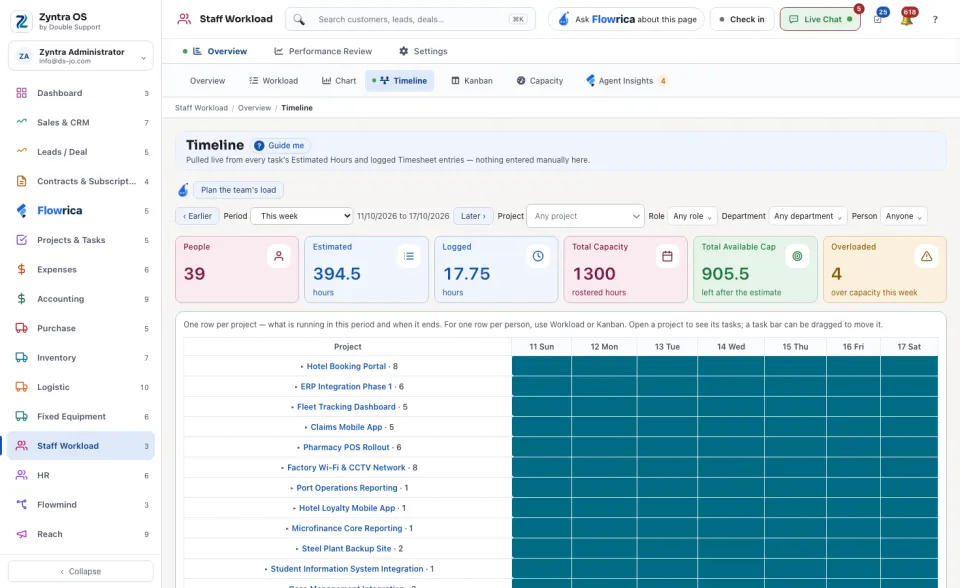Click the Projects & Tasks checkbox icon
This screenshot has height=588, width=960.
pos(21,239)
